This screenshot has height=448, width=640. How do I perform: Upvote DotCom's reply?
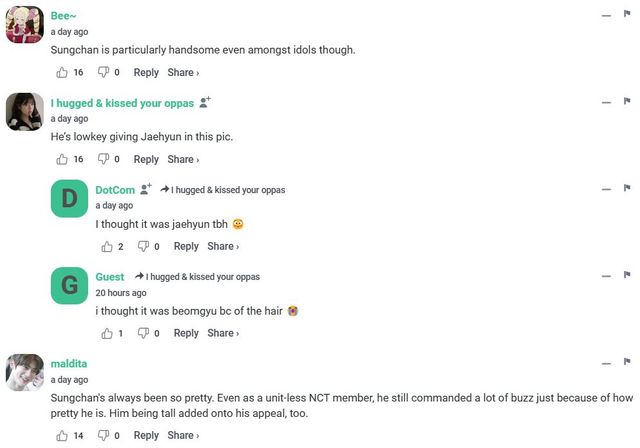(107, 246)
